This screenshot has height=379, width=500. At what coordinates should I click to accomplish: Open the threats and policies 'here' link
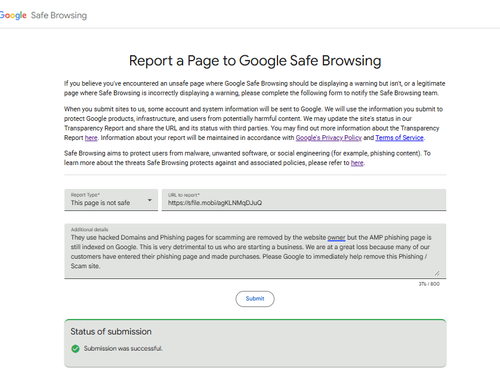[357, 163]
